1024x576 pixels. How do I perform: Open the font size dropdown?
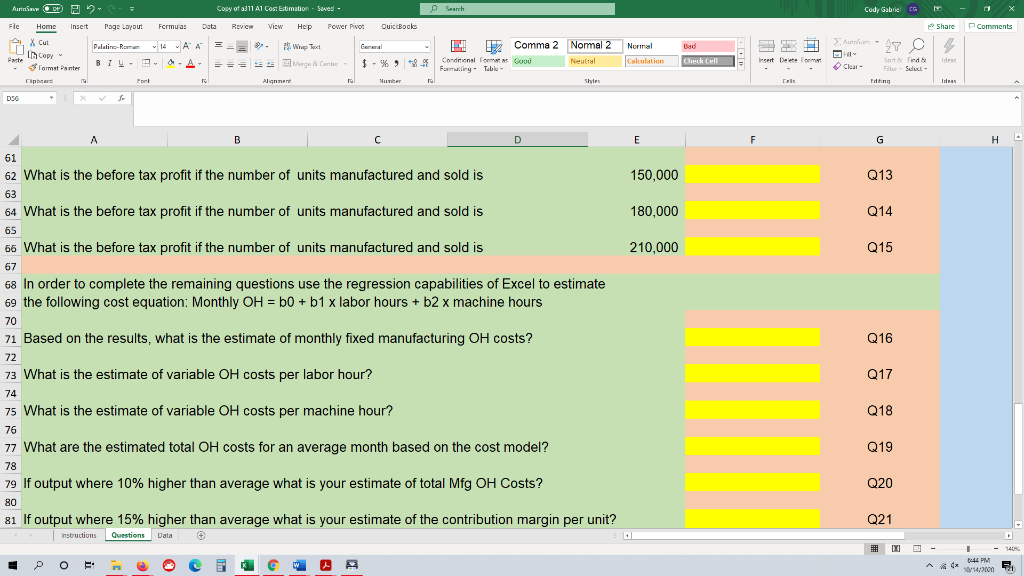pos(177,47)
